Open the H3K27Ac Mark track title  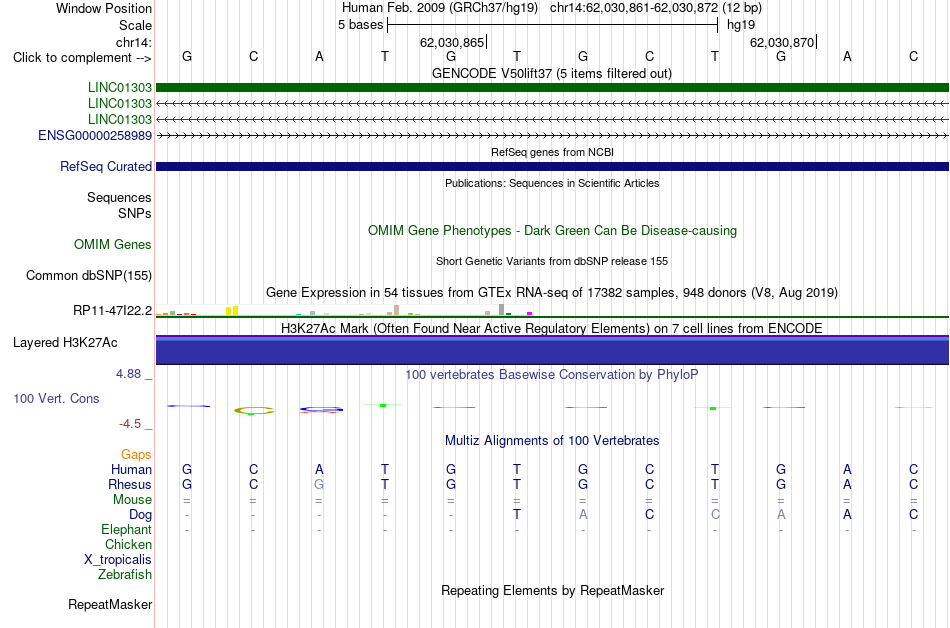(552, 328)
